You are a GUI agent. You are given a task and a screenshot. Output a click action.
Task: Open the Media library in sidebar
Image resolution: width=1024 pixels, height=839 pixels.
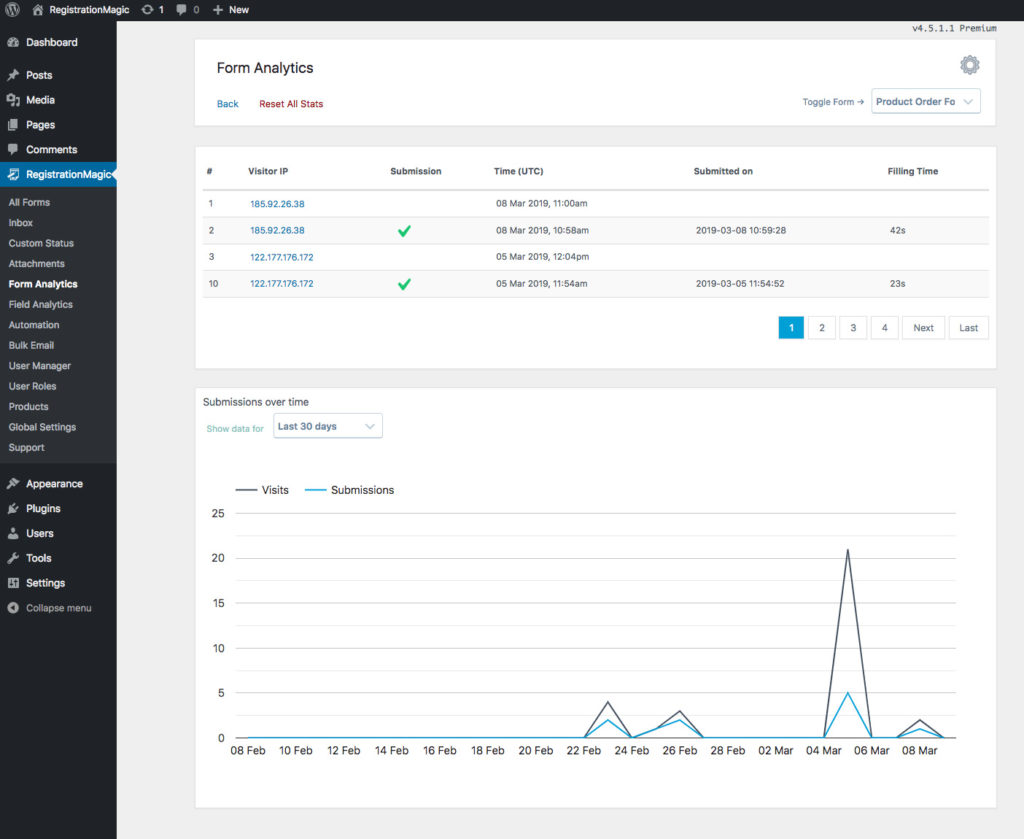(x=40, y=100)
